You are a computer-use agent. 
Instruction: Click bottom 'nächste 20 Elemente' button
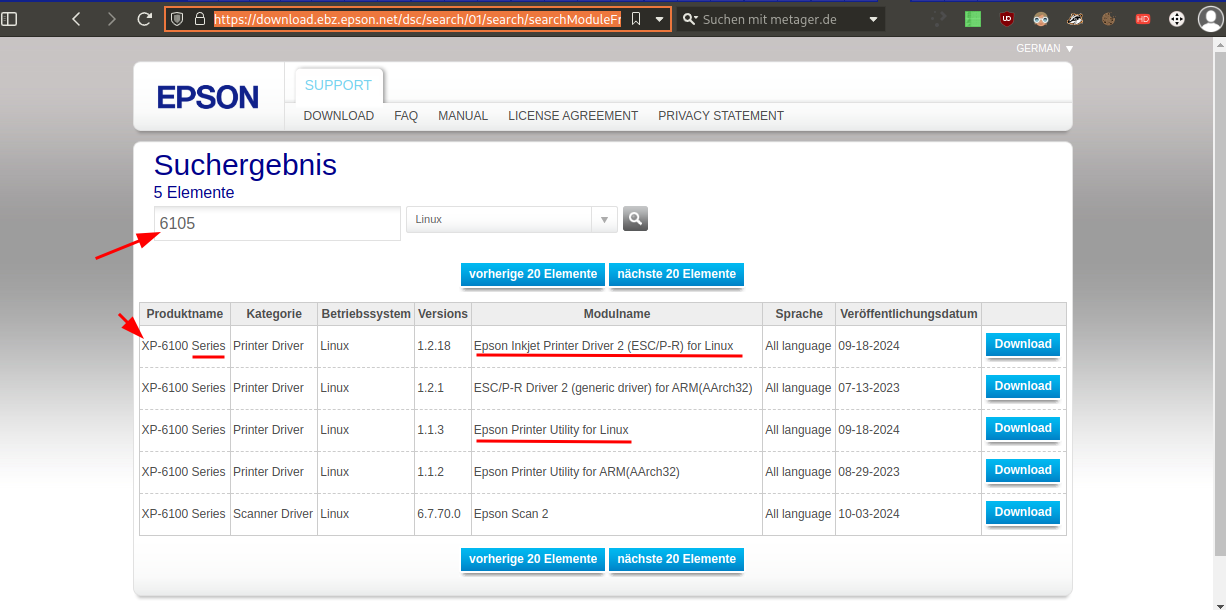[x=676, y=559]
